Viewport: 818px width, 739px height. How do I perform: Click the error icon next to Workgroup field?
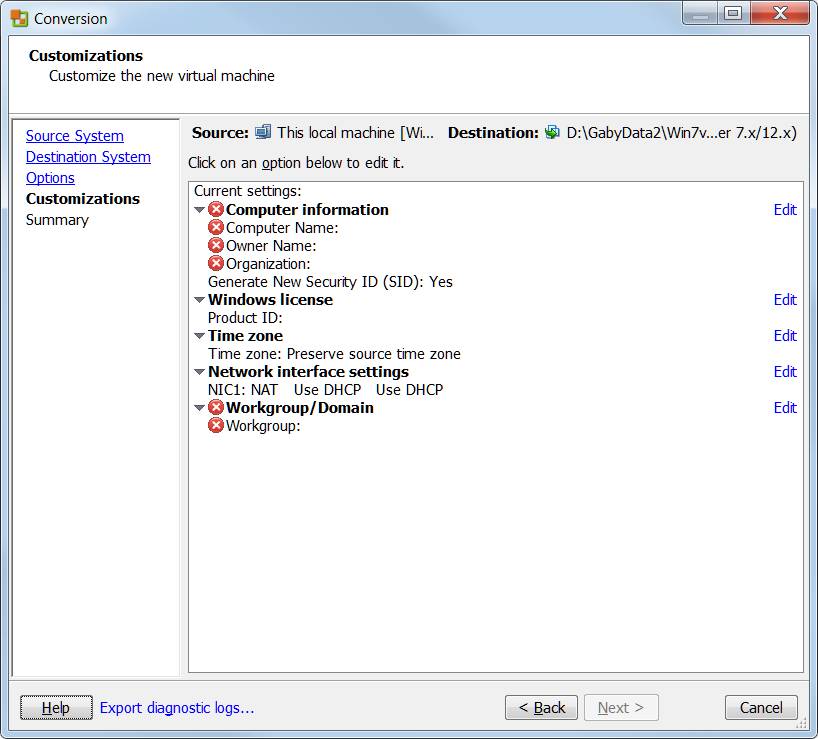pos(215,426)
